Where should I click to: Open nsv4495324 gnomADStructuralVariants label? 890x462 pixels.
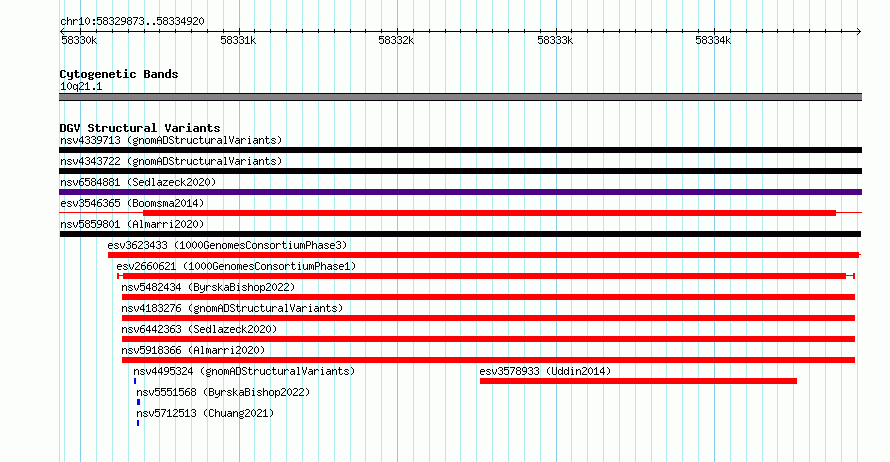[x=244, y=371]
